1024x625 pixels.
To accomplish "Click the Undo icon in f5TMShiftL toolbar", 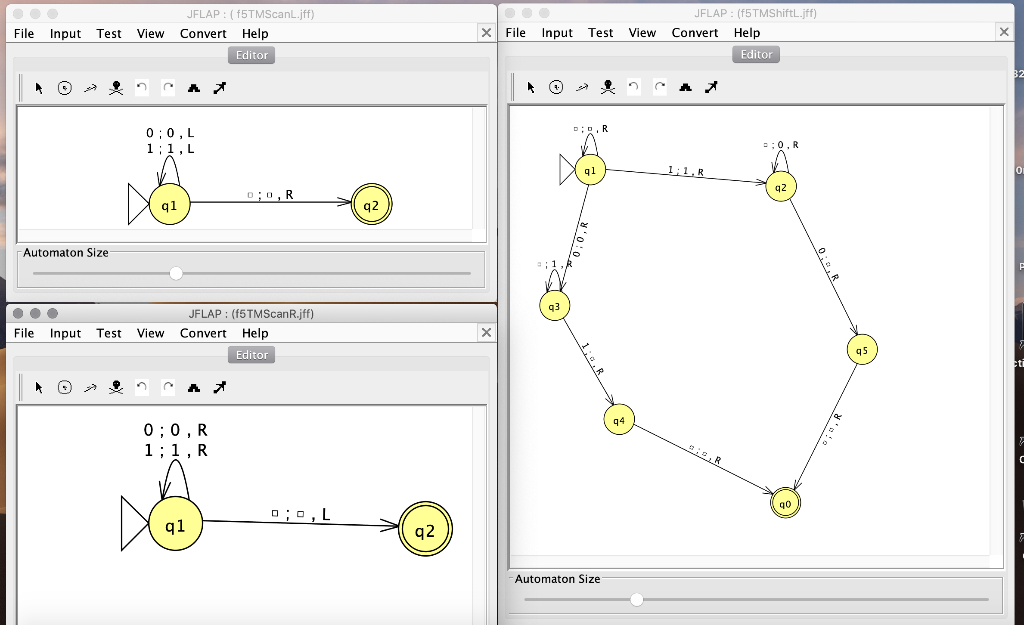I will [x=633, y=87].
